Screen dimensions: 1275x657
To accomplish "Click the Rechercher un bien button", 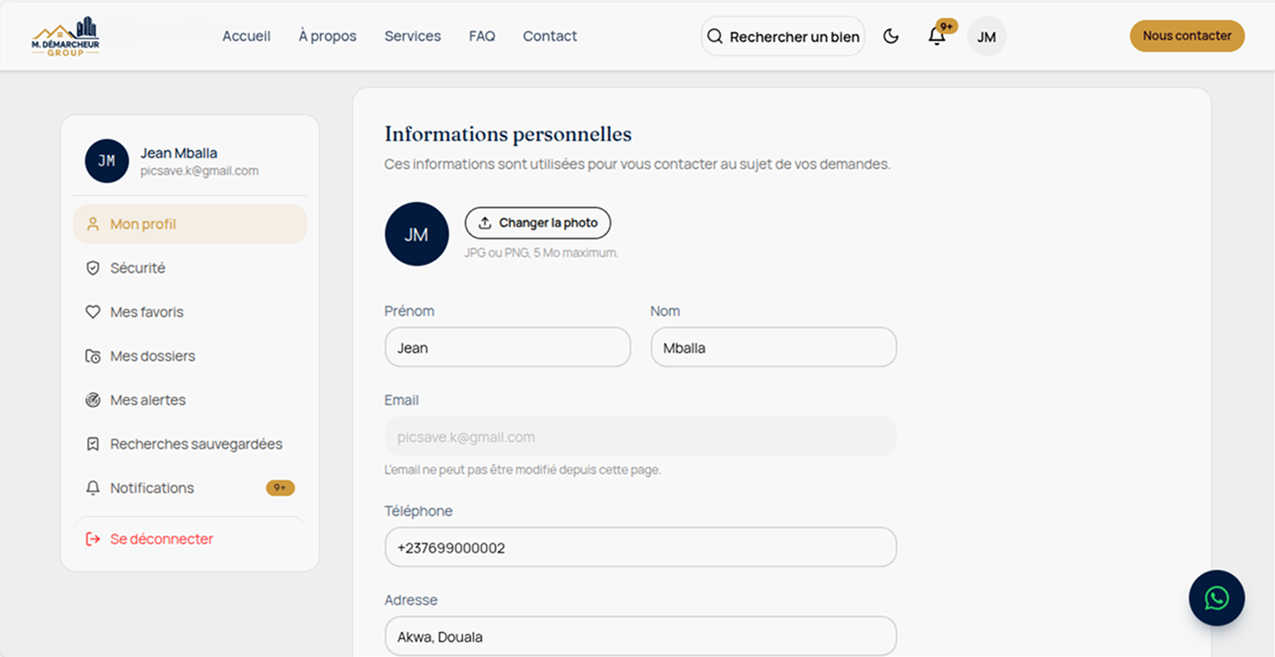I will [783, 36].
